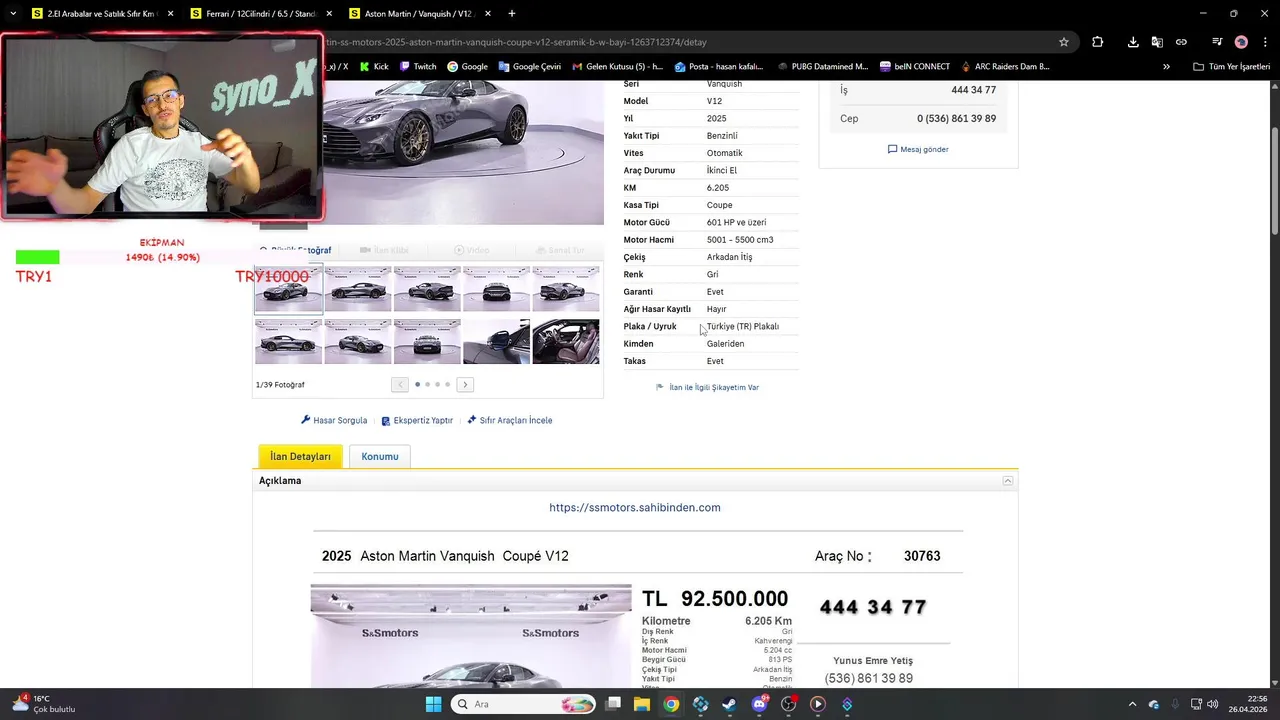This screenshot has height=720, width=1280.
Task: Open the side-view second thumbnail in top row
Action: click(357, 289)
